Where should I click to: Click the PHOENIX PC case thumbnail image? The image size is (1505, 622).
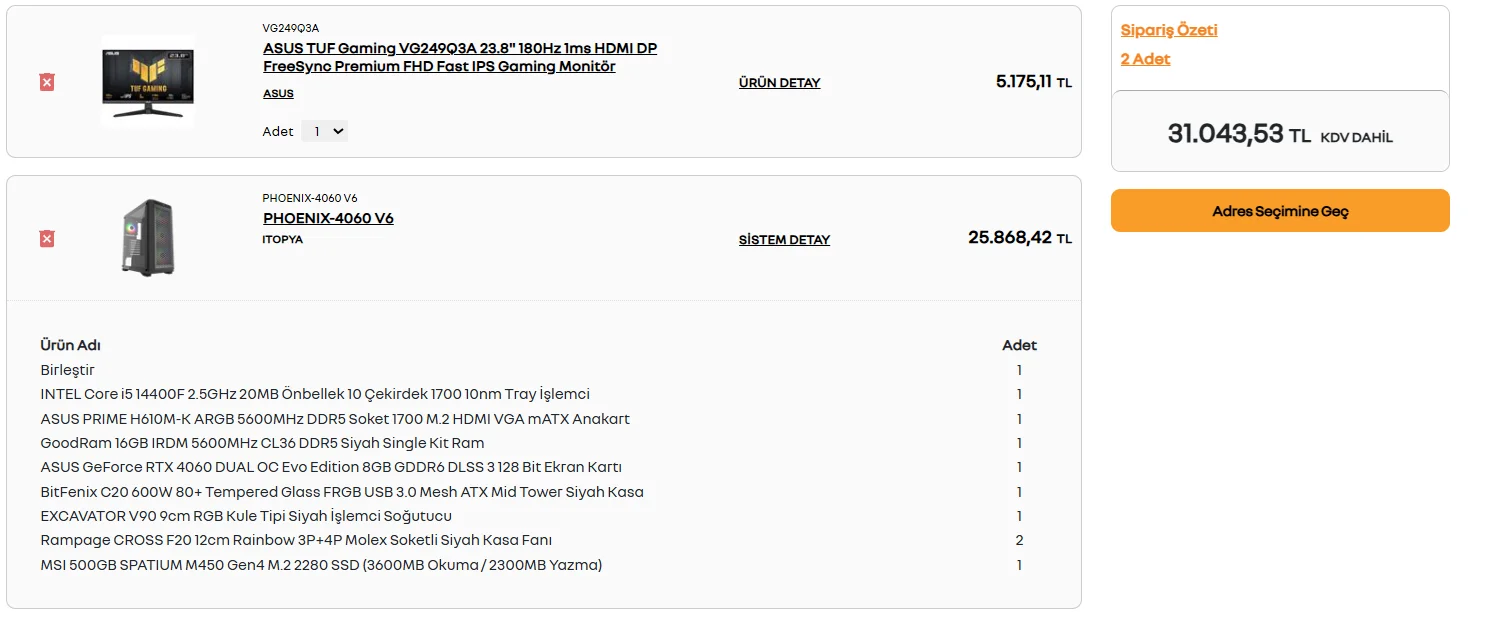coord(148,237)
